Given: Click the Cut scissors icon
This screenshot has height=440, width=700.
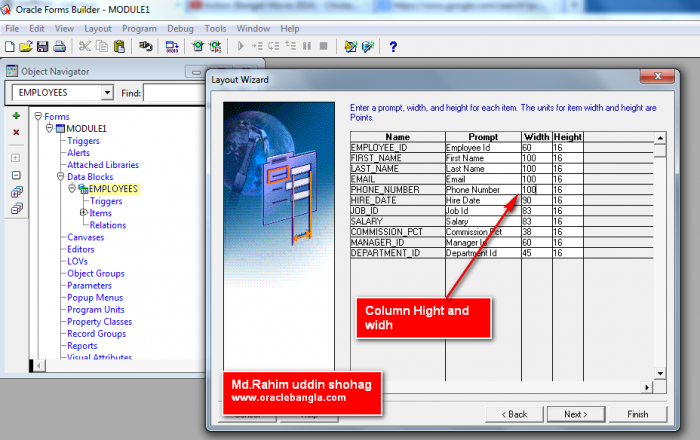Looking at the screenshot, I should click(85, 46).
